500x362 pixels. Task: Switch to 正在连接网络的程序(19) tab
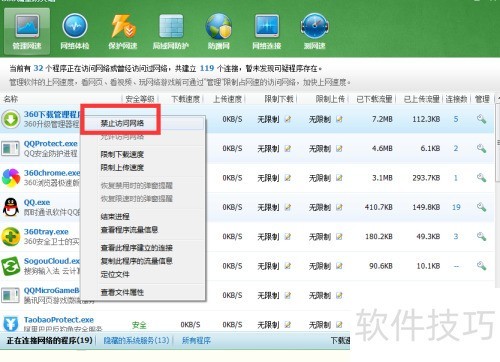[49, 340]
